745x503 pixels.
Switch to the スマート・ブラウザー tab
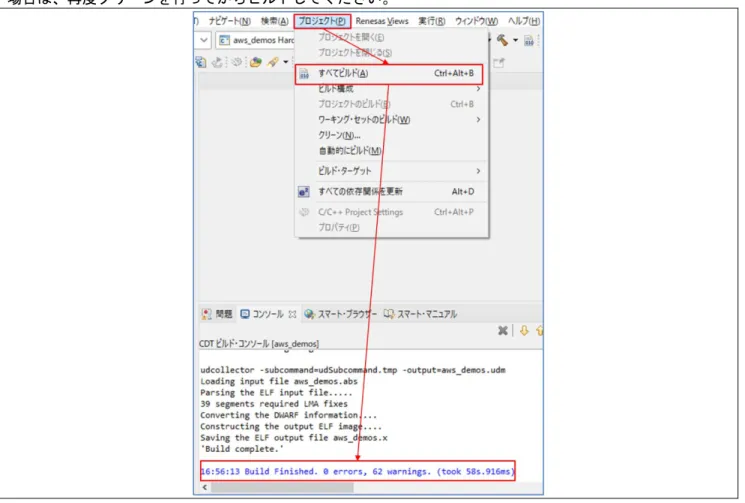tap(341, 314)
